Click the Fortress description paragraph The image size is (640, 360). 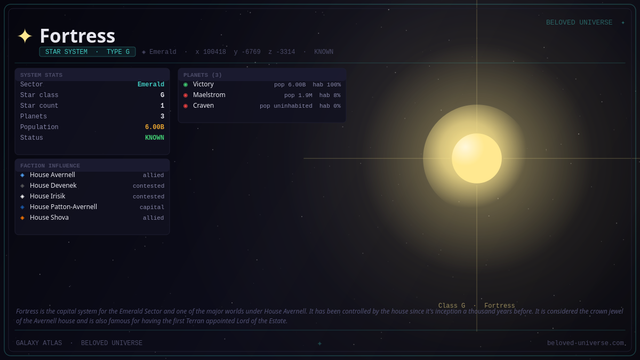(x=320, y=316)
